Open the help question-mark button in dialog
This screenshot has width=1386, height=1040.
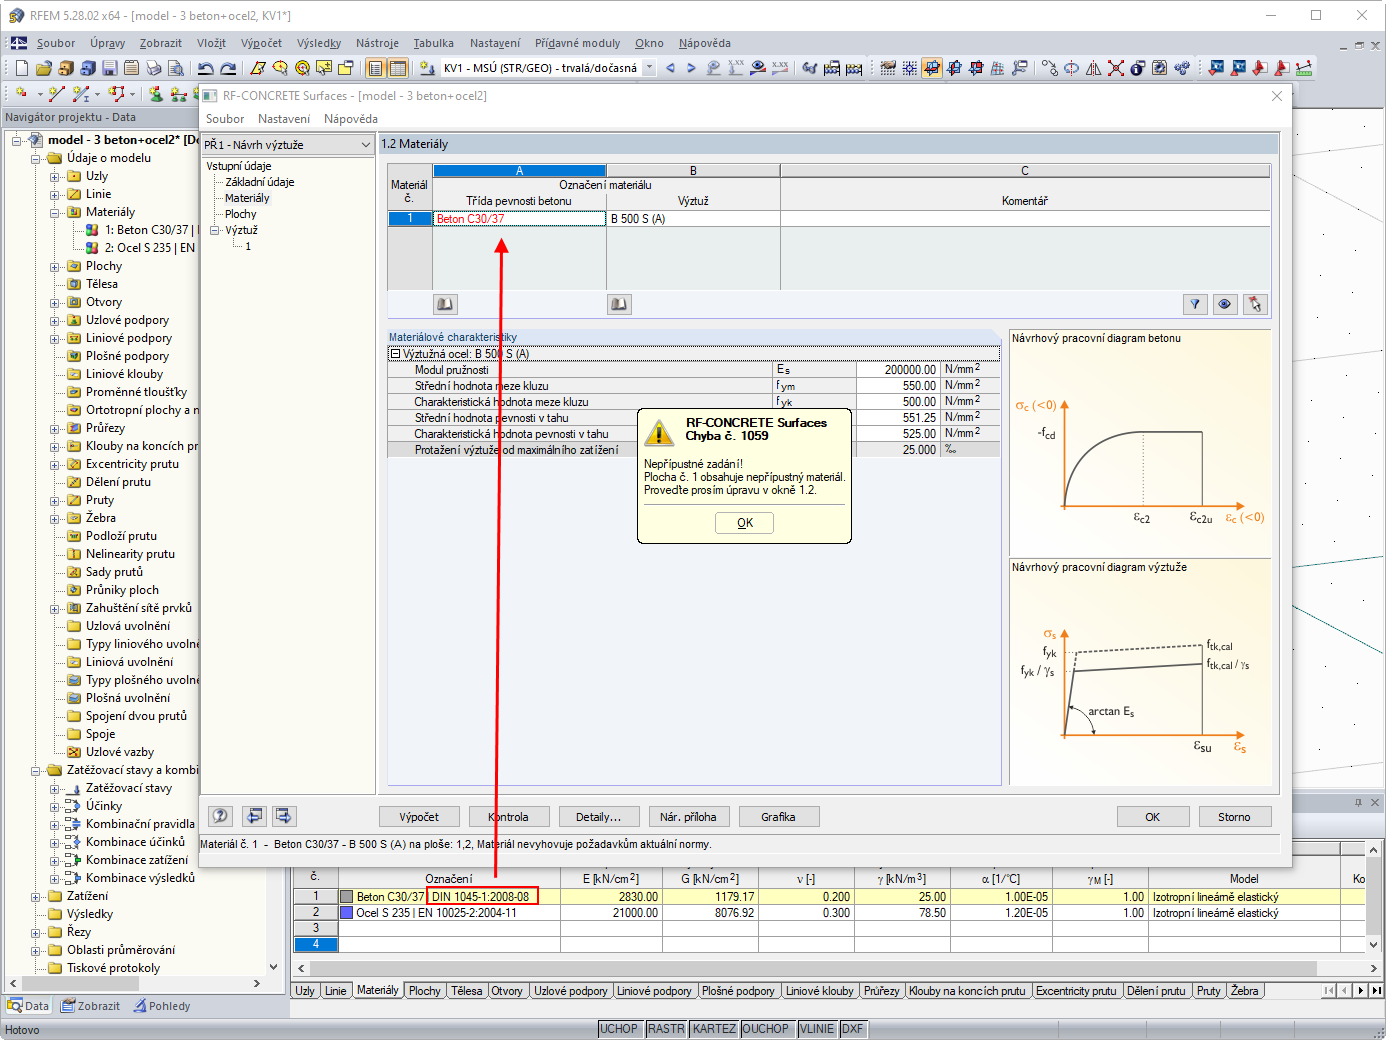pos(221,816)
